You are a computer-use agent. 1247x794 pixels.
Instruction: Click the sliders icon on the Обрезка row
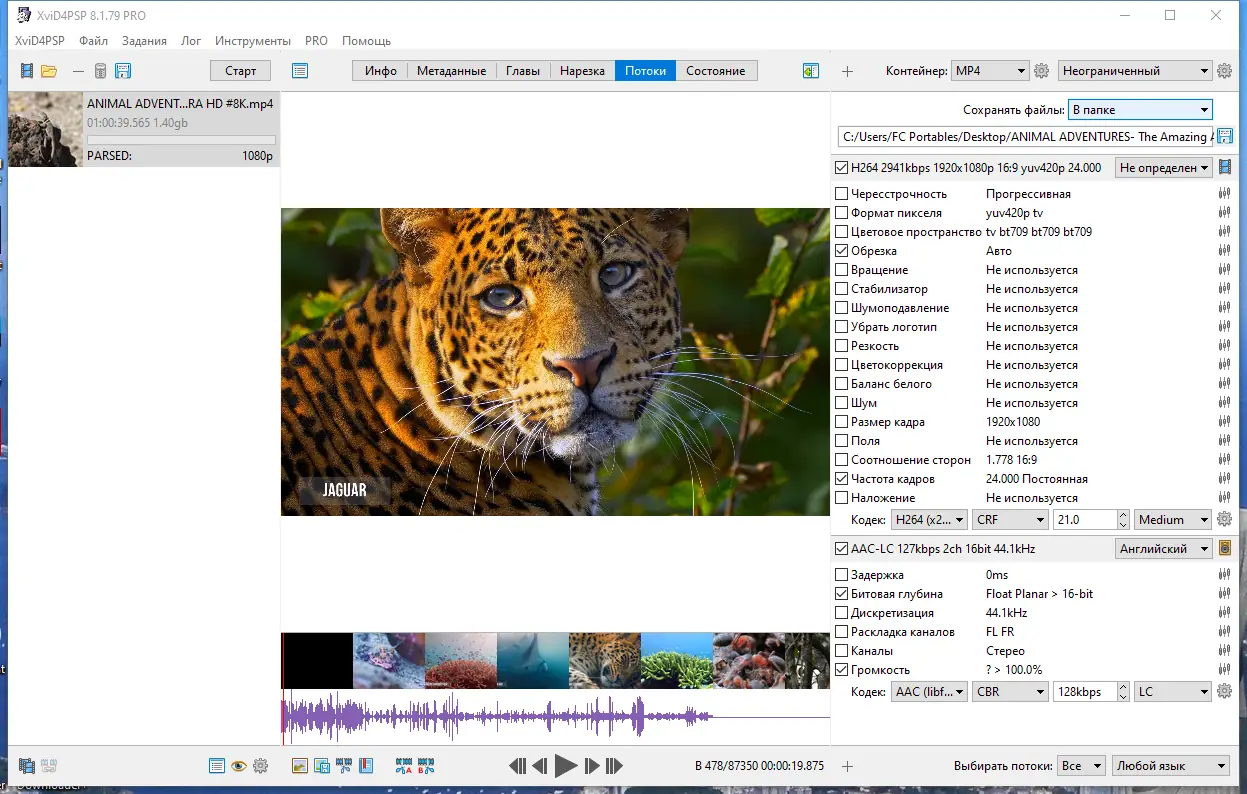1224,251
